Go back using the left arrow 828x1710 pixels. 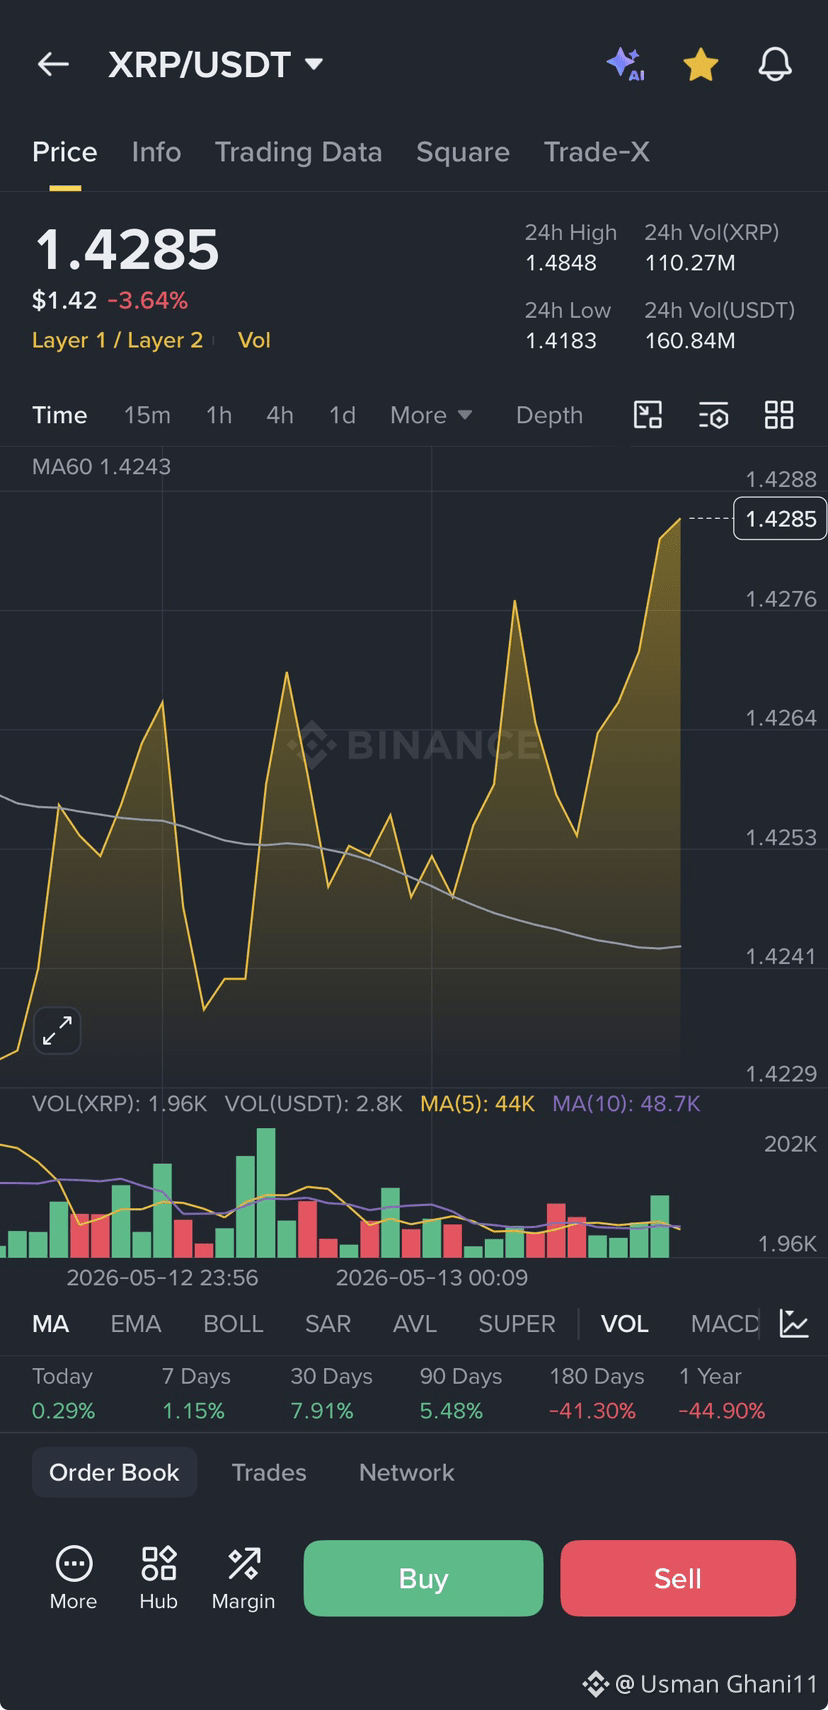[53, 65]
